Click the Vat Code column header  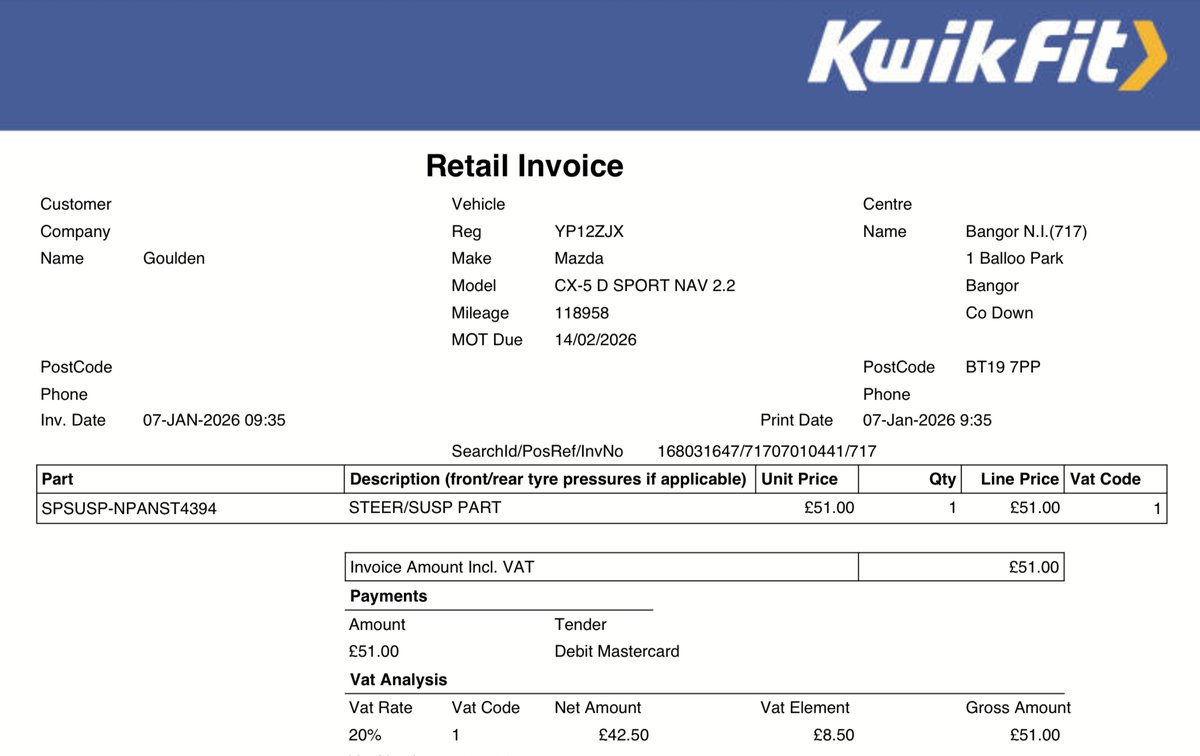click(x=1104, y=479)
